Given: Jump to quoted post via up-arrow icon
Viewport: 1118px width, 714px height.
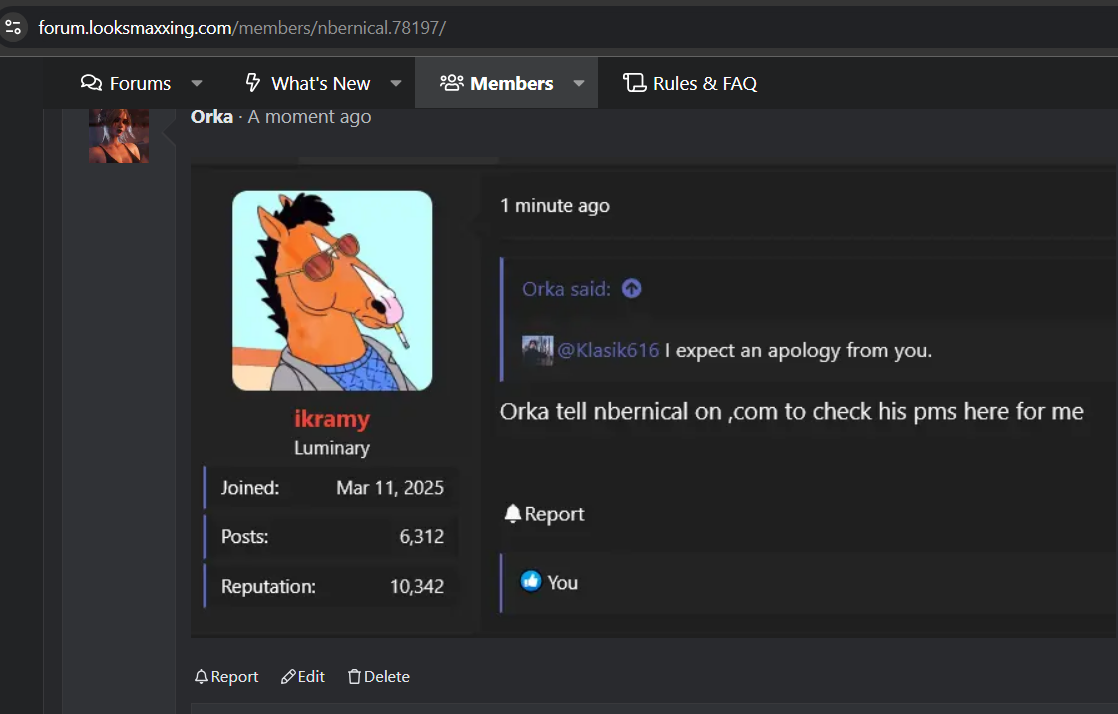Looking at the screenshot, I should 632,288.
